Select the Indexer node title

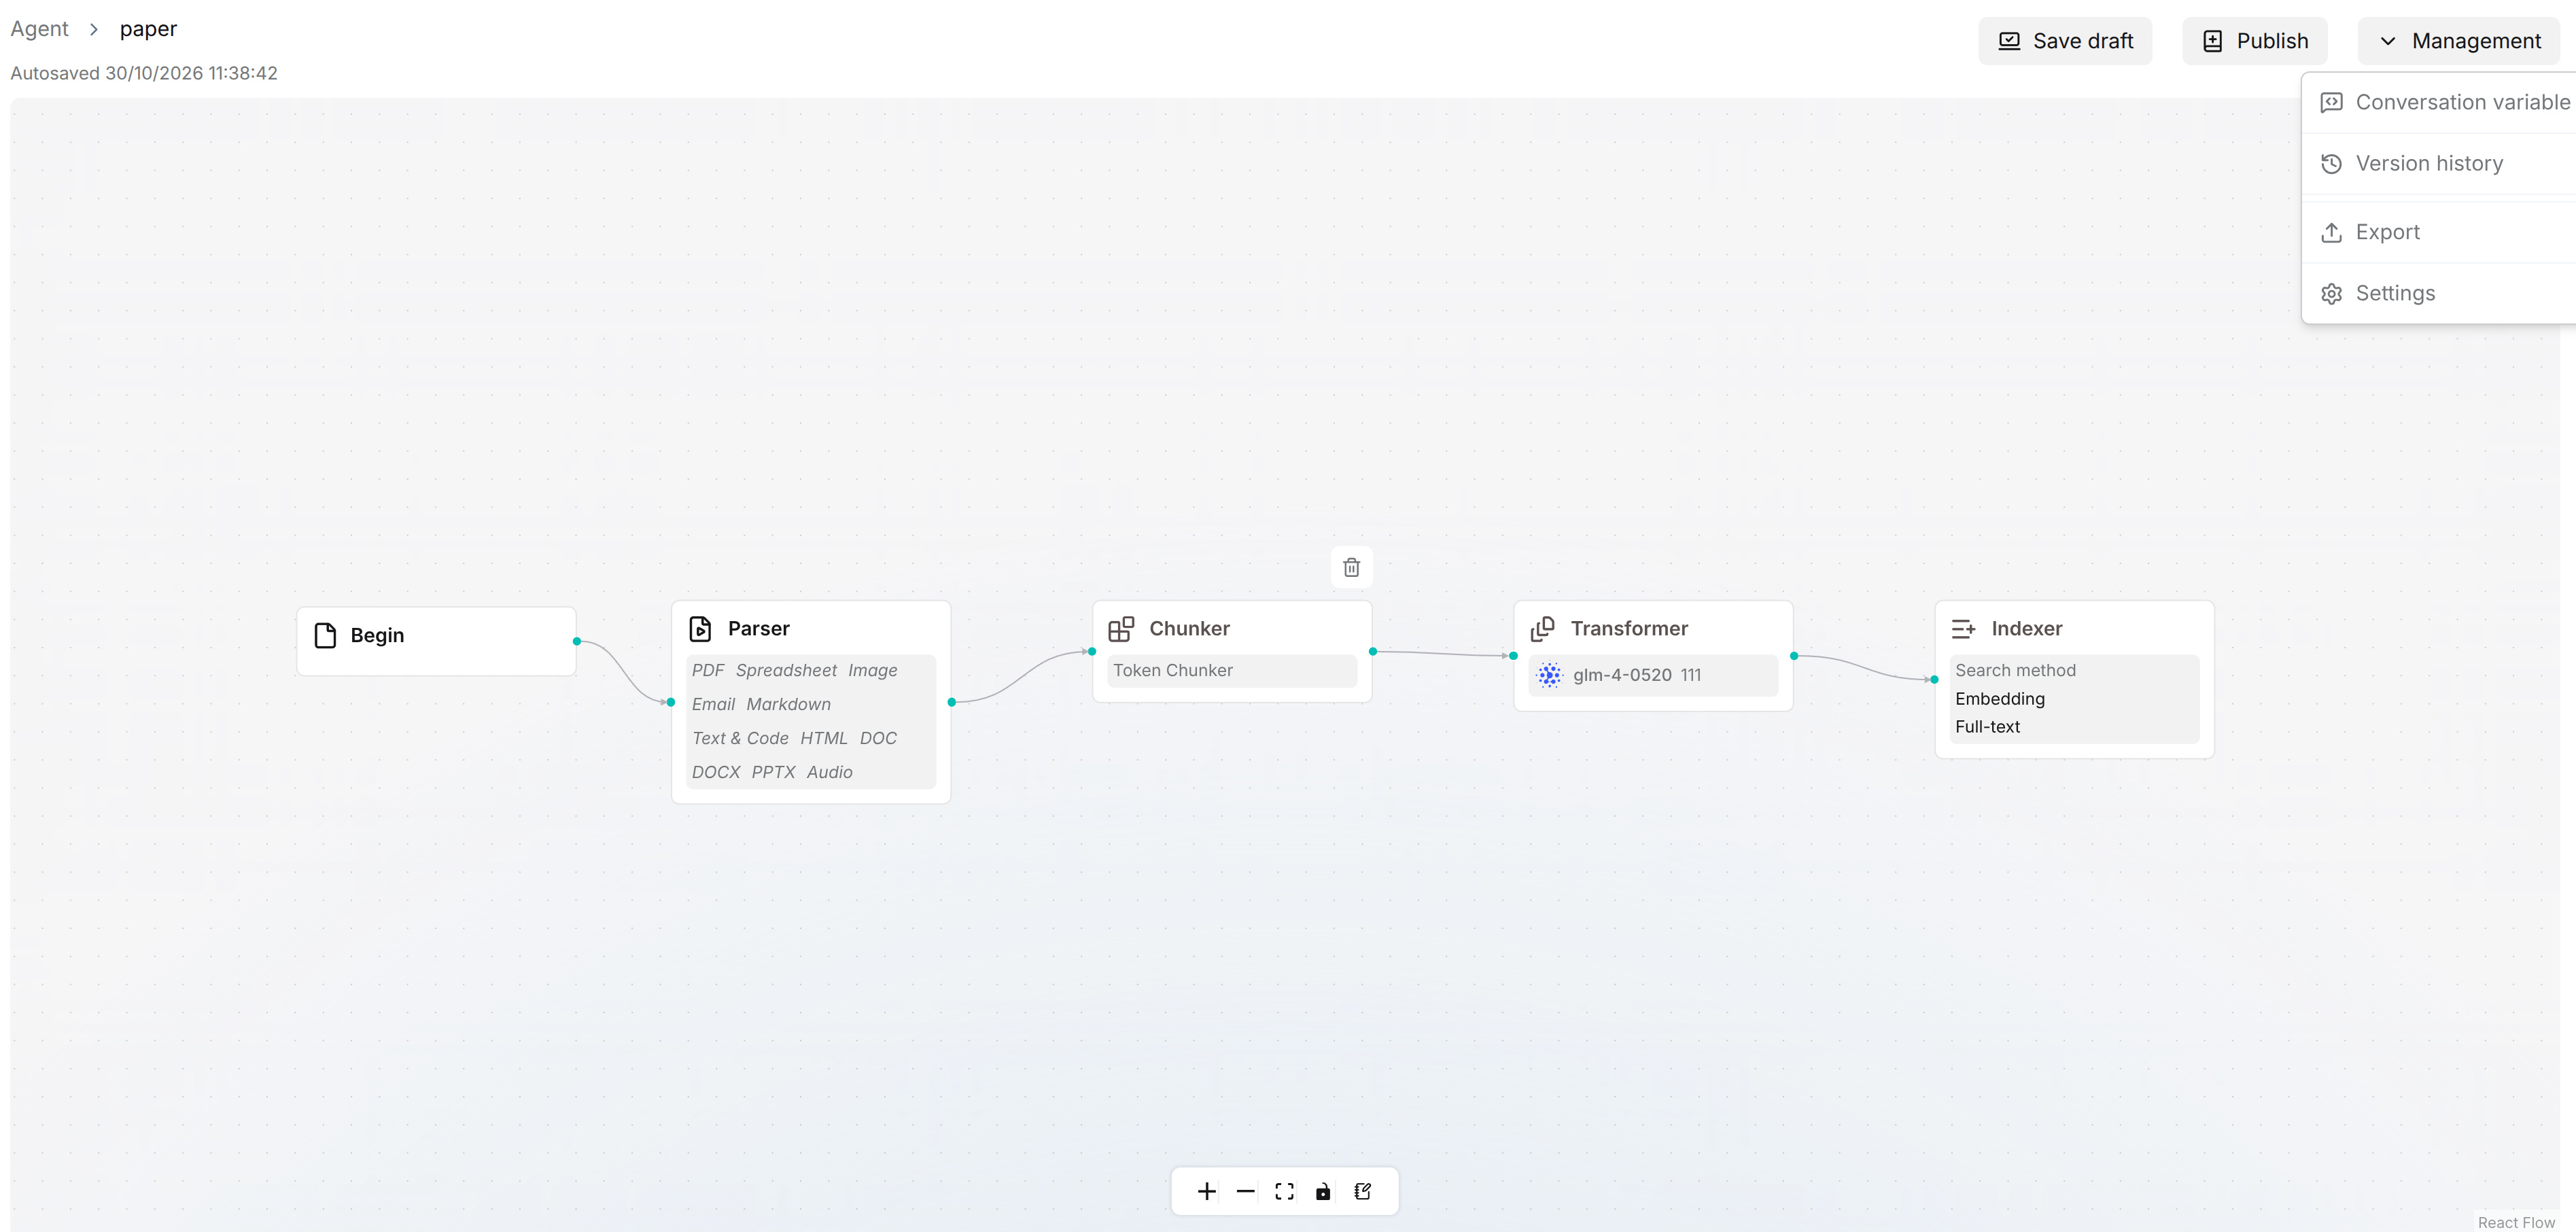click(2026, 628)
